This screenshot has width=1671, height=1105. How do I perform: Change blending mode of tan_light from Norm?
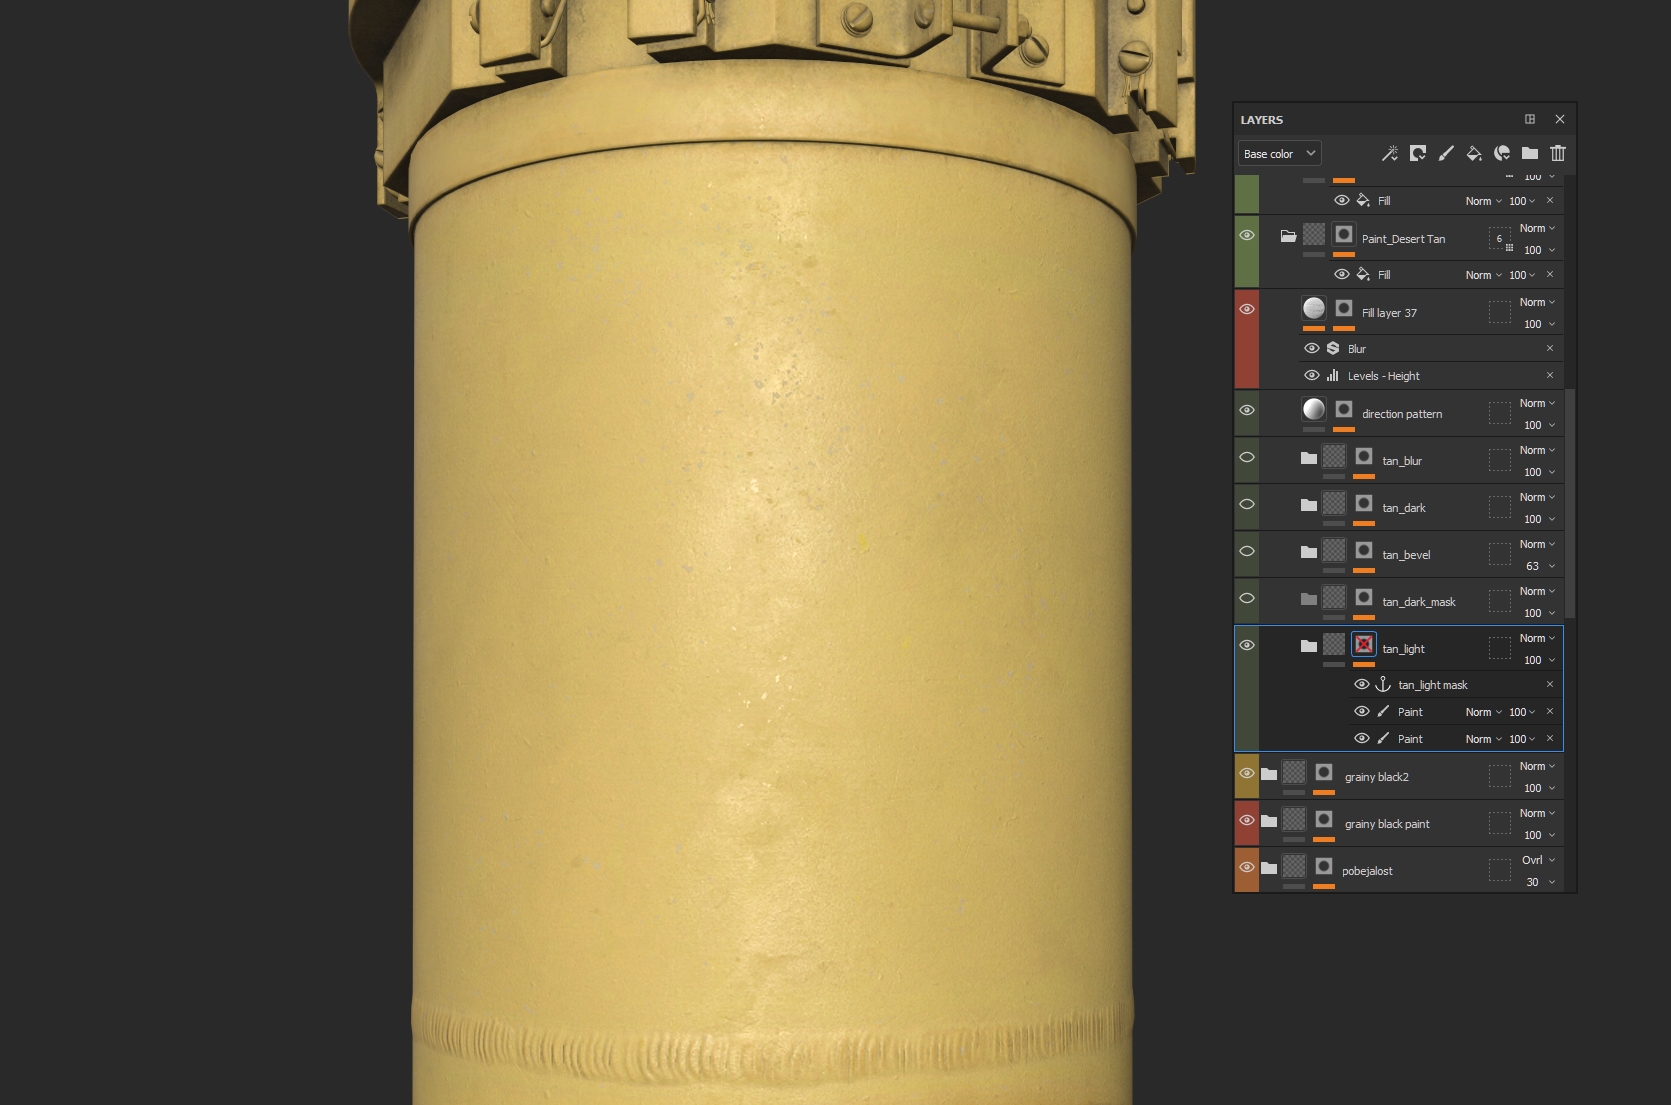(1533, 638)
